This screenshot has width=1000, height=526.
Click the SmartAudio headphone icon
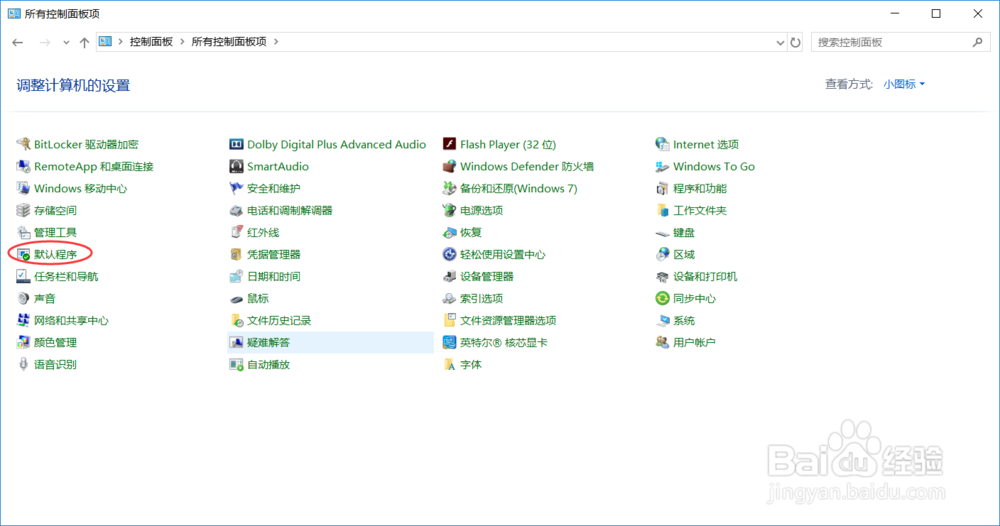click(237, 166)
